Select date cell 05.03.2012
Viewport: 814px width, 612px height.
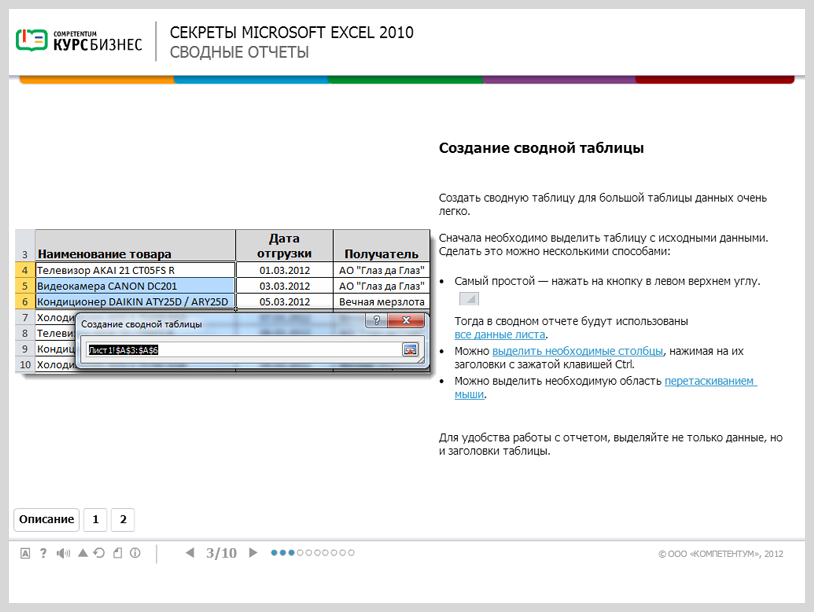pos(284,302)
